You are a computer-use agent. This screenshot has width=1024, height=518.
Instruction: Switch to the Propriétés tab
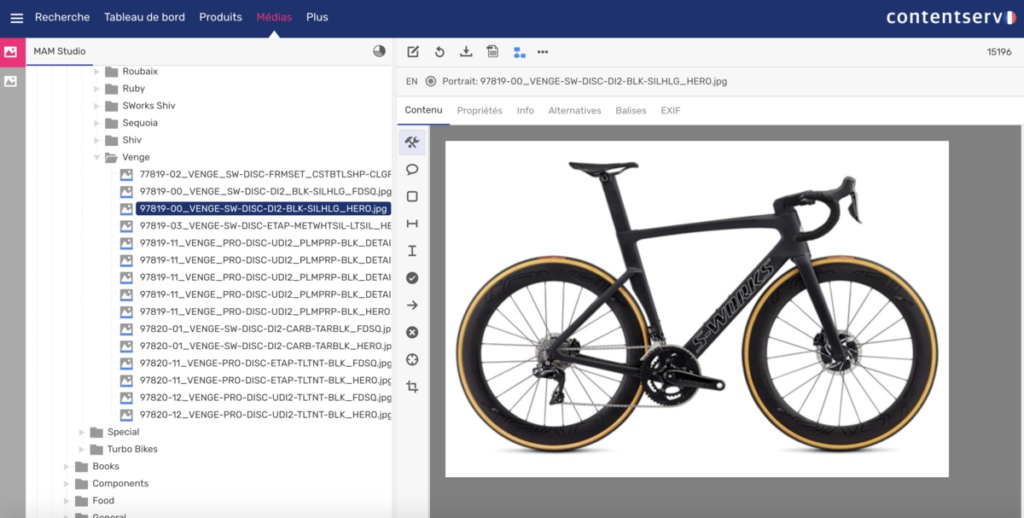click(x=479, y=111)
